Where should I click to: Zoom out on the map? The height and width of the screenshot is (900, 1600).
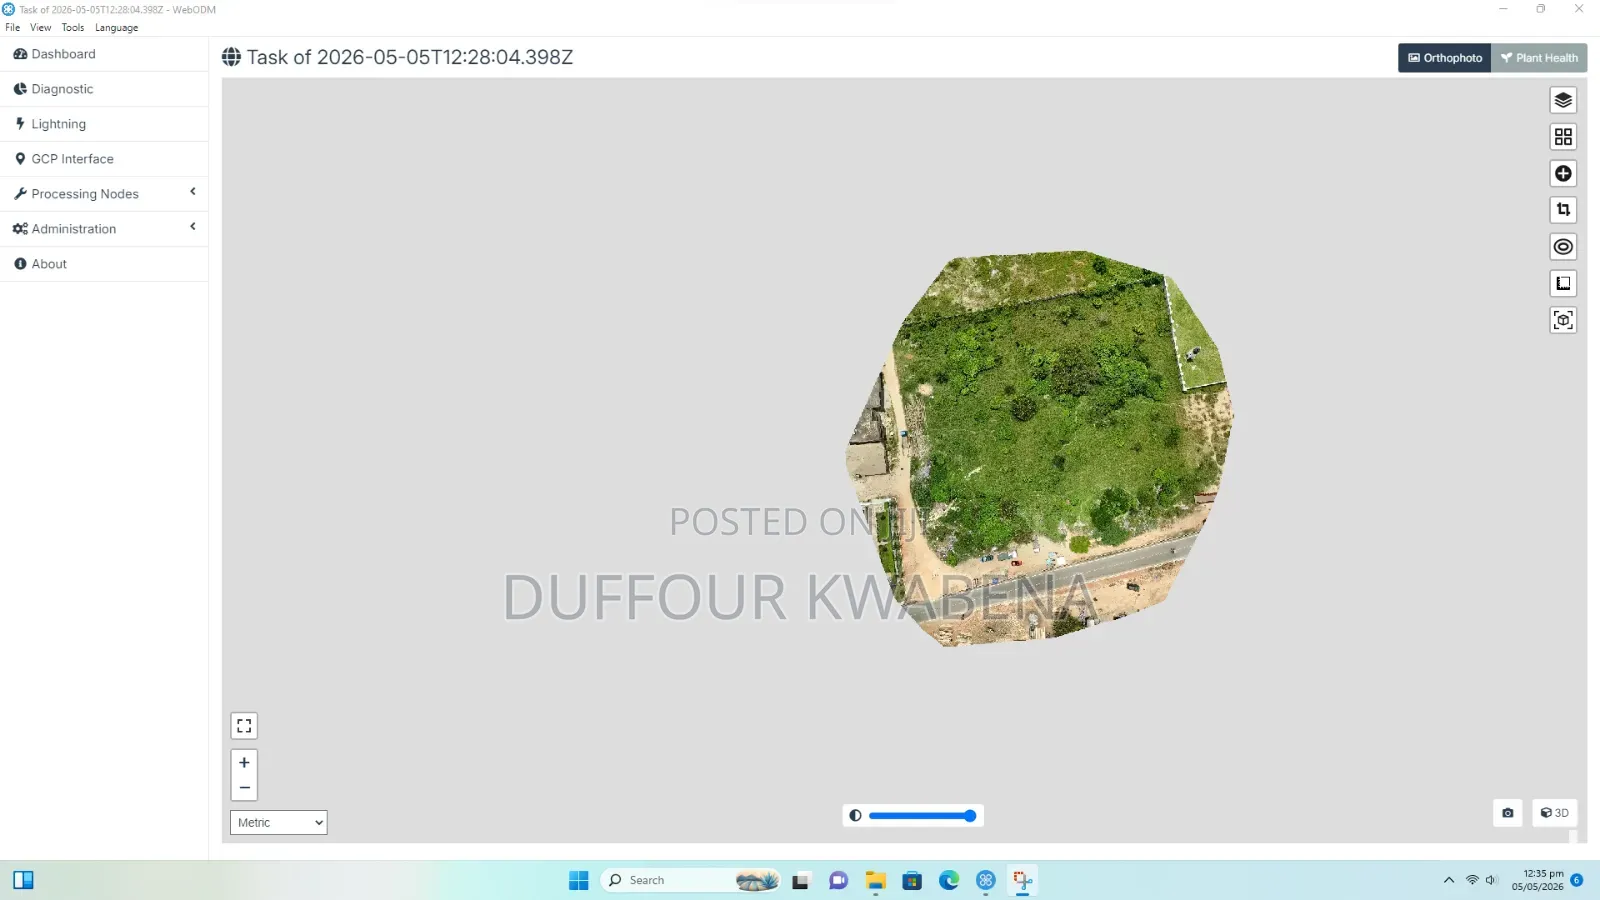click(x=244, y=788)
